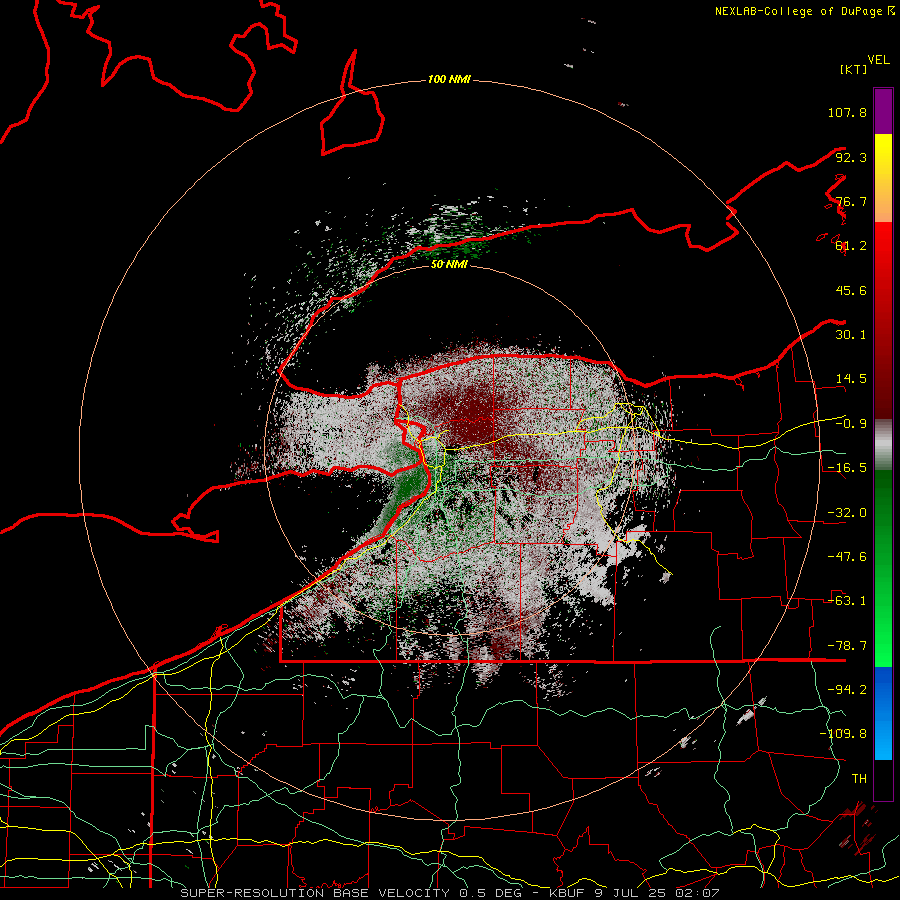Click the blue segment of the color bar

pos(883,713)
